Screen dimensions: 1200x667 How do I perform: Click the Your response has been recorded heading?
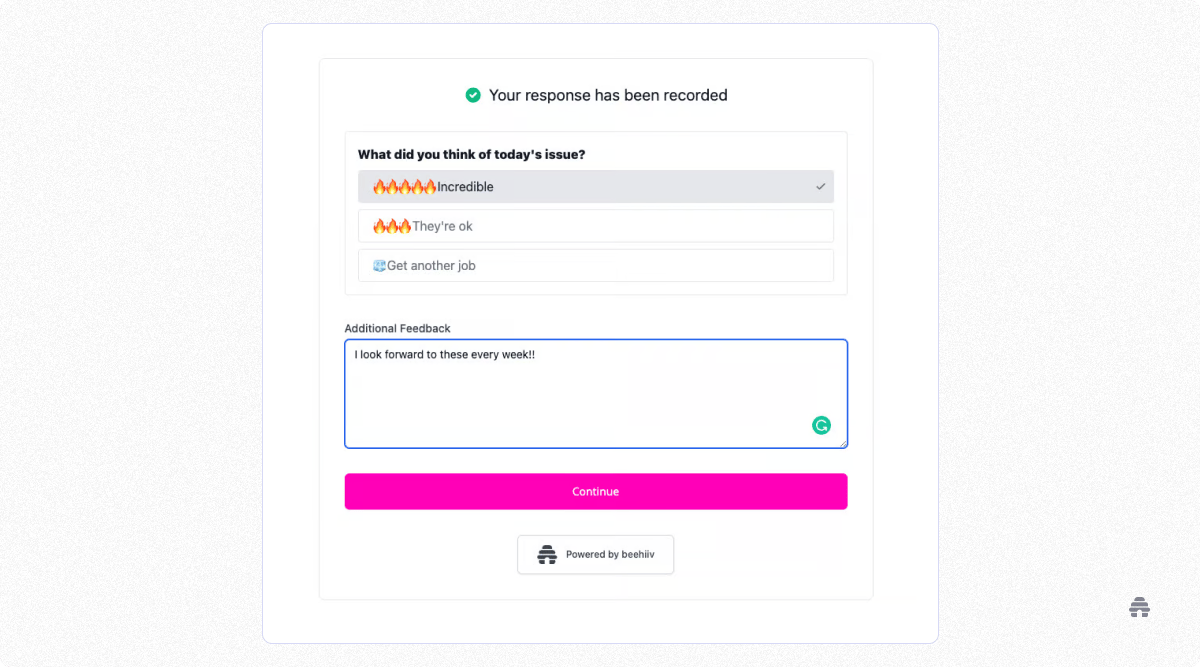point(607,95)
